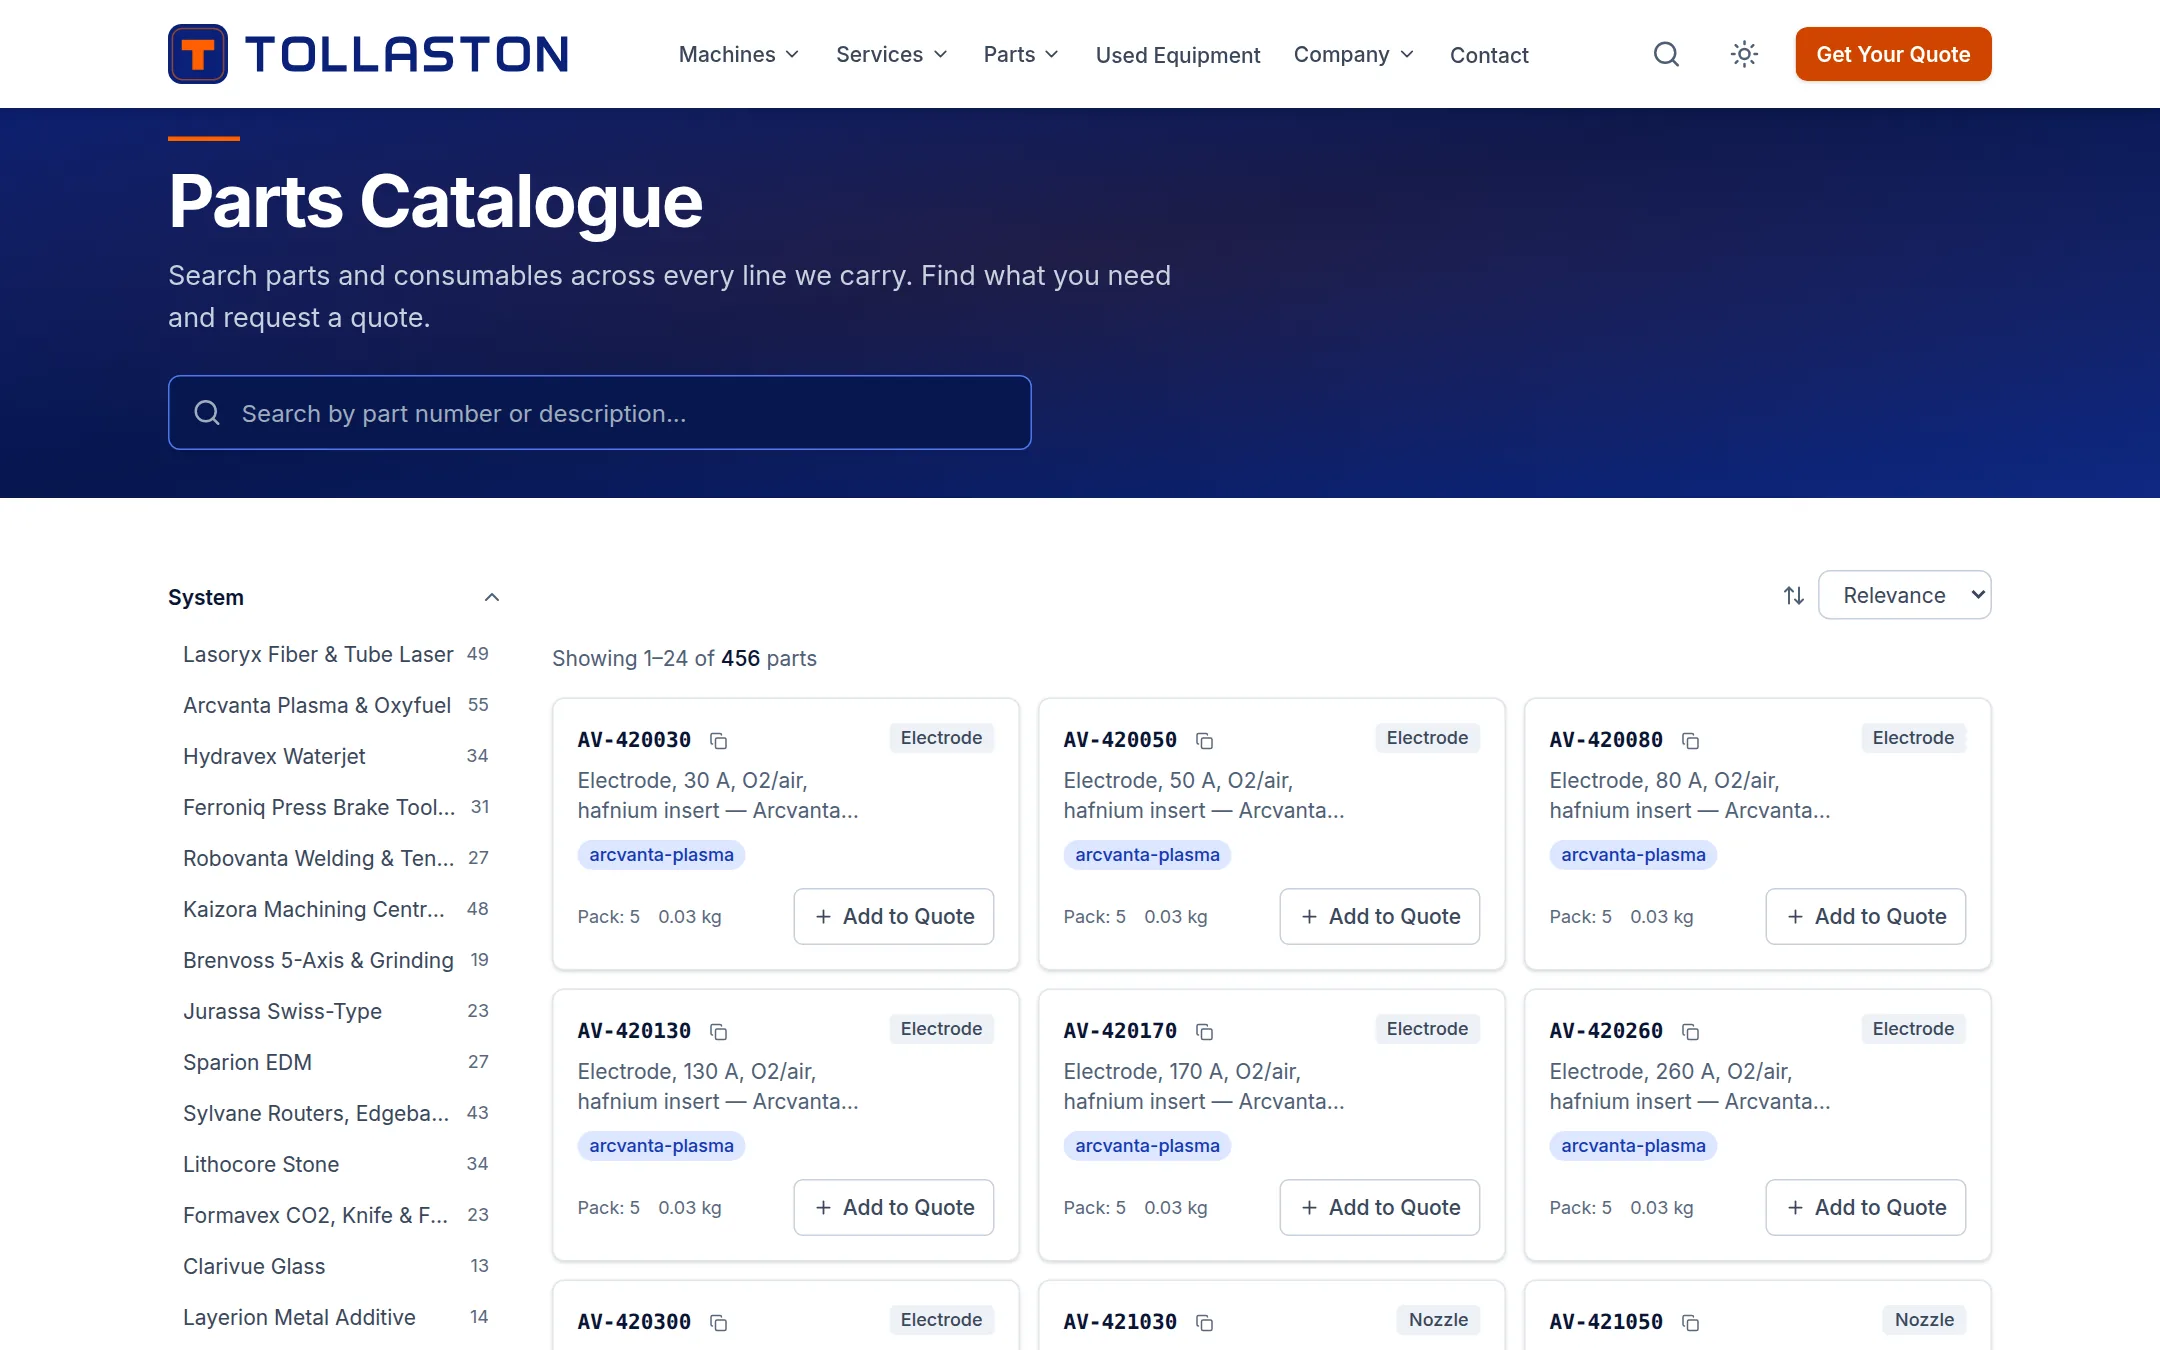Open the Relevance sort dropdown
This screenshot has height=1350, width=2160.
point(1904,595)
